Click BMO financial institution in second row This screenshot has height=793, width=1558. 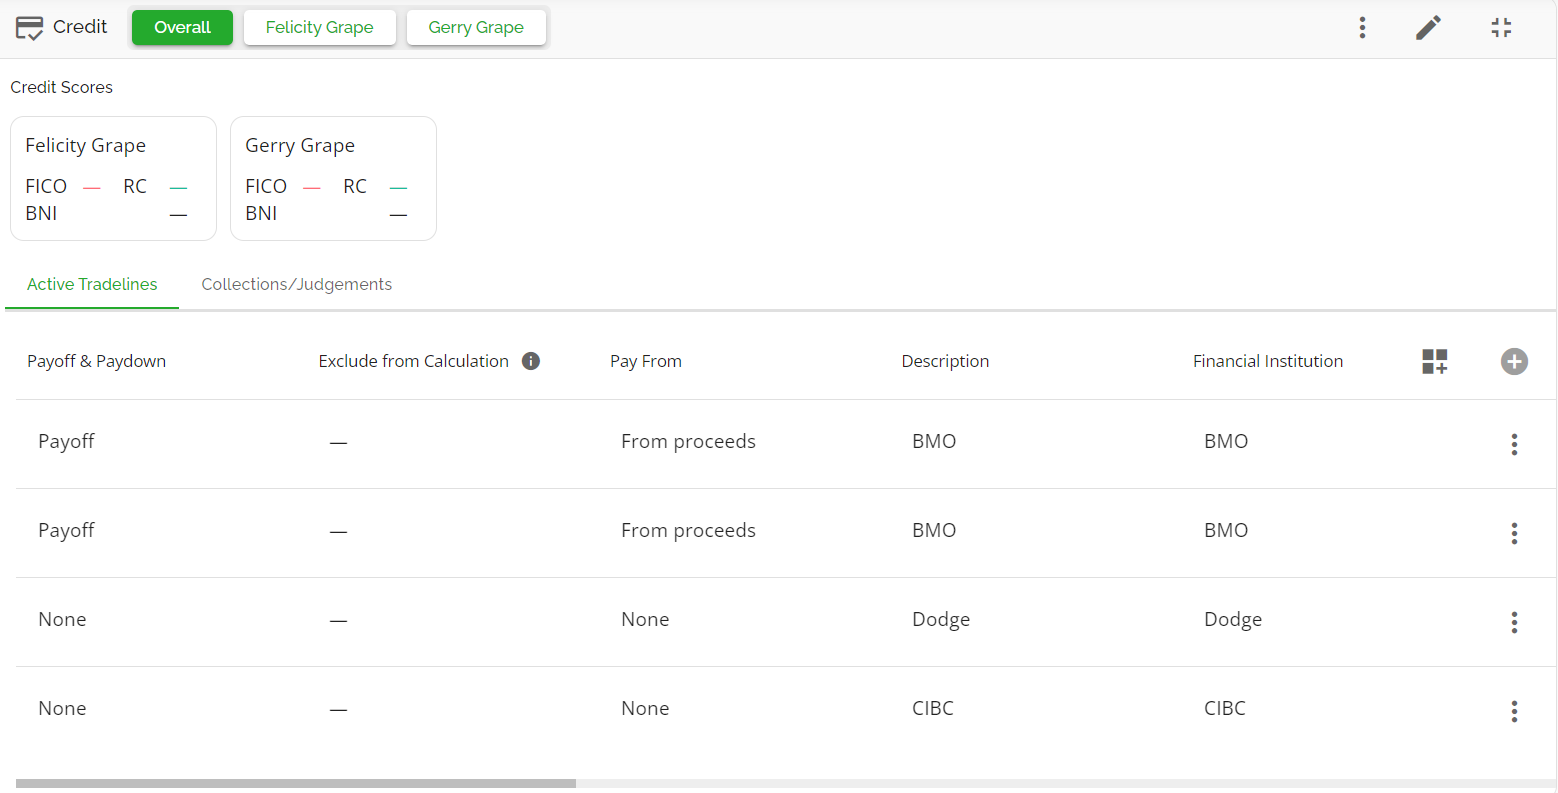point(1226,530)
